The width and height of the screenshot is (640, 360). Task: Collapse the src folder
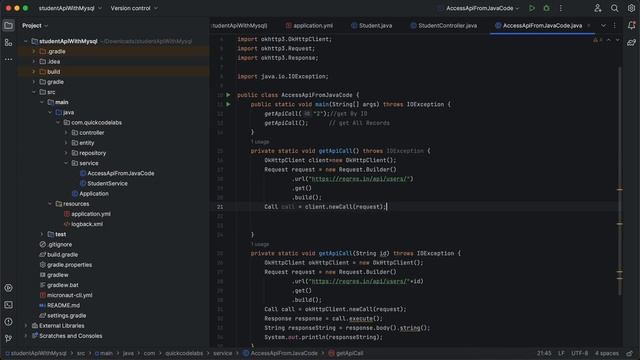click(34, 92)
